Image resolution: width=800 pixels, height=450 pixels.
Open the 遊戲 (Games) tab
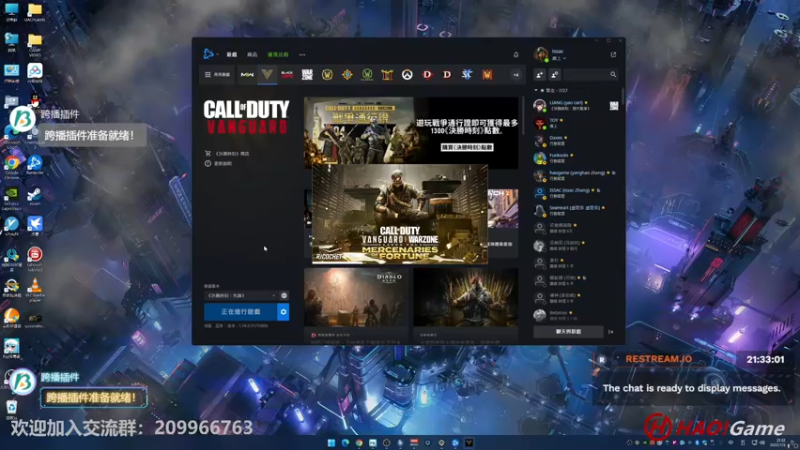232,55
